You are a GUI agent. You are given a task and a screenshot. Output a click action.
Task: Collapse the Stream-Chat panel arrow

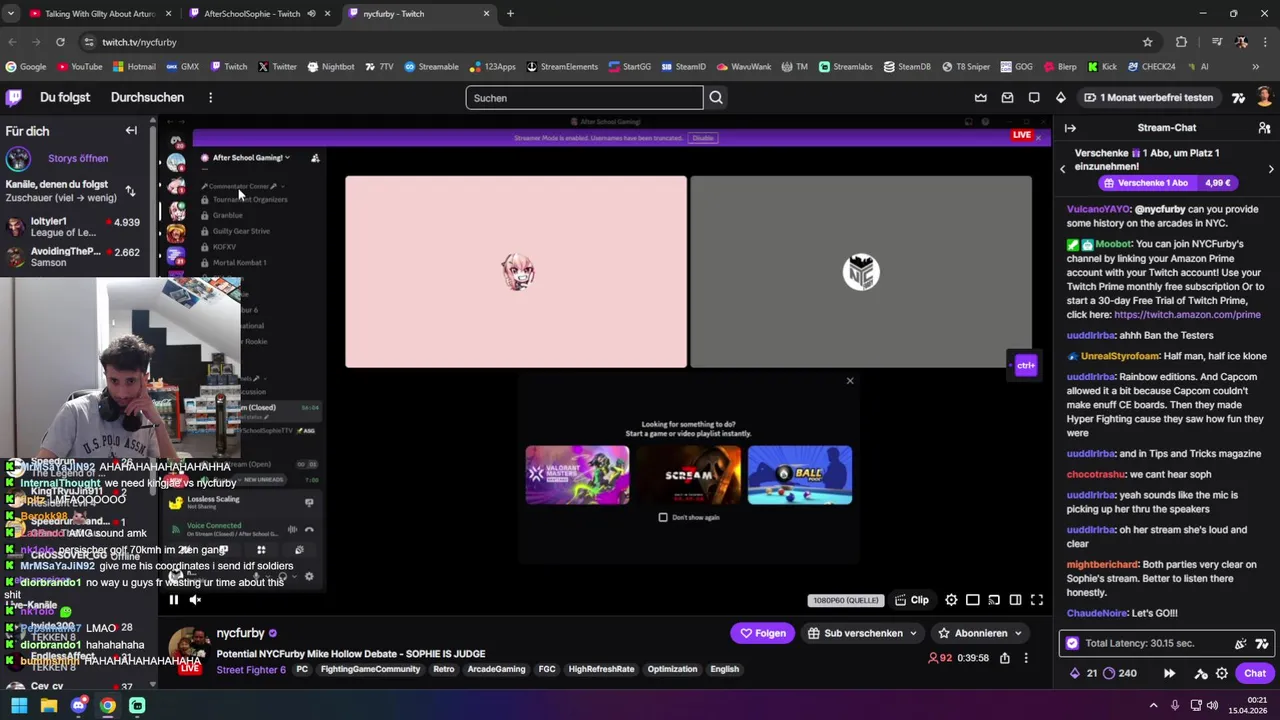point(1070,128)
